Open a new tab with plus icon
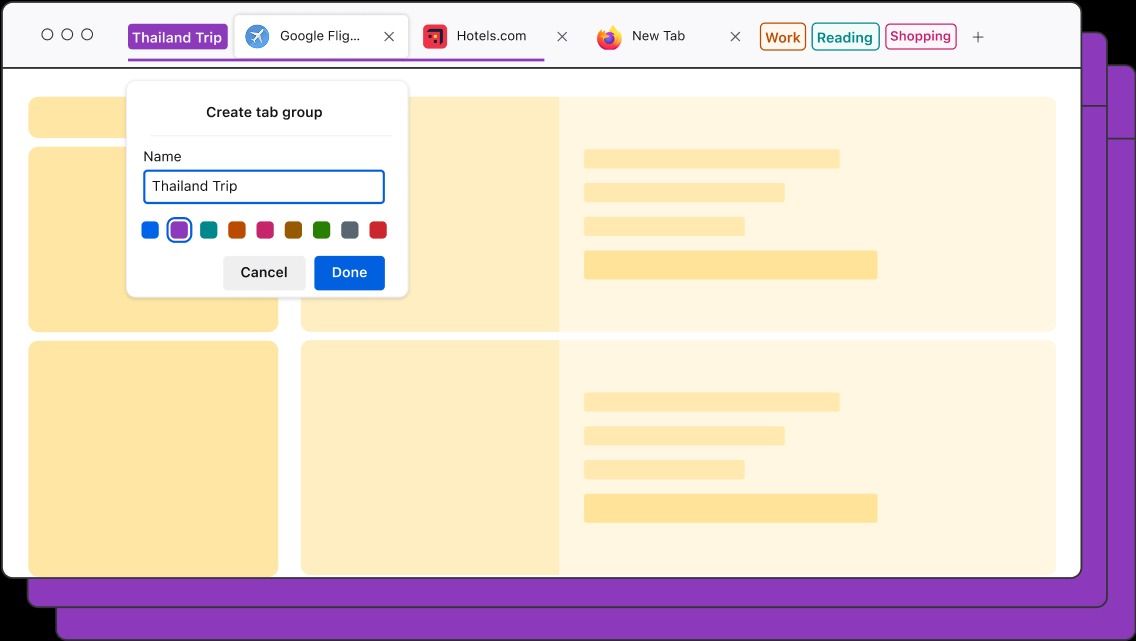Viewport: 1136px width, 641px height. click(x=978, y=37)
